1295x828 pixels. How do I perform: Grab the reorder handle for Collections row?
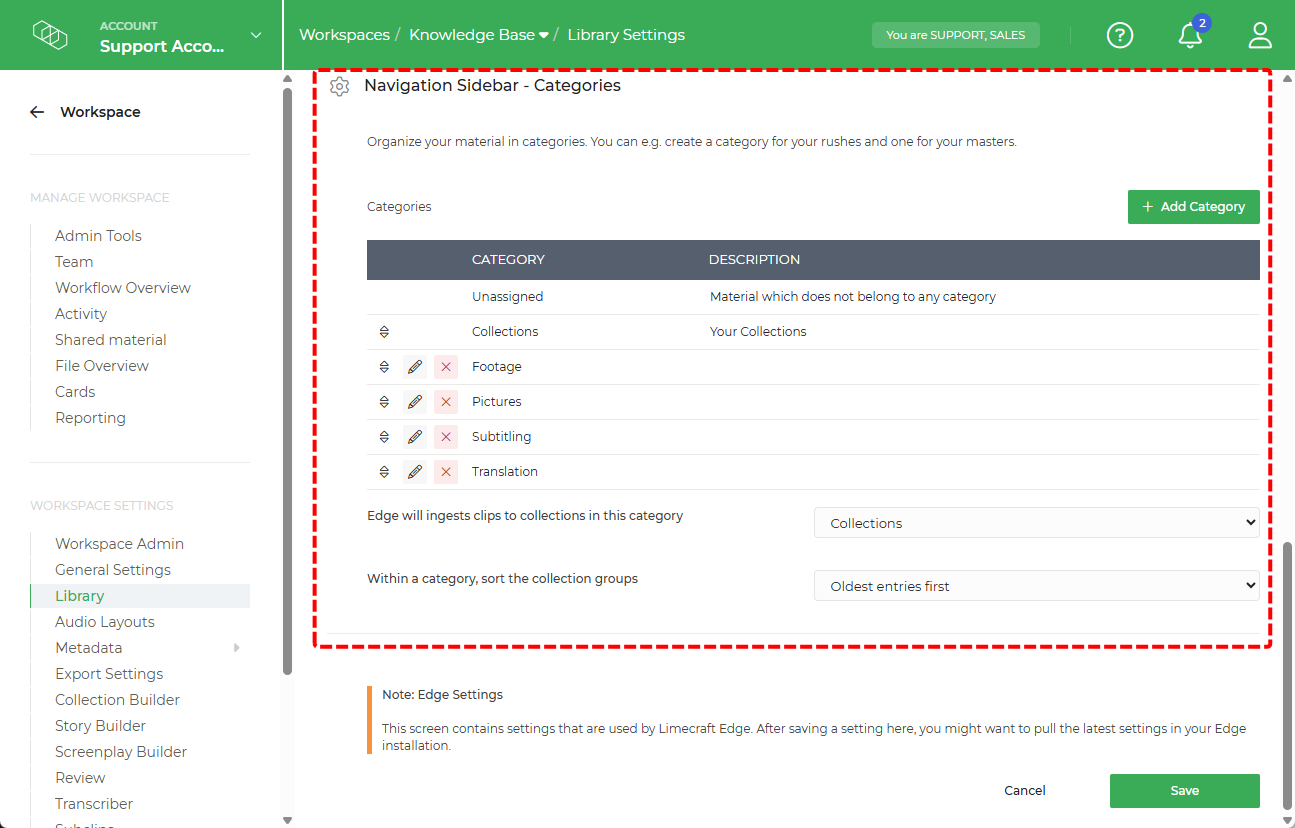[384, 331]
